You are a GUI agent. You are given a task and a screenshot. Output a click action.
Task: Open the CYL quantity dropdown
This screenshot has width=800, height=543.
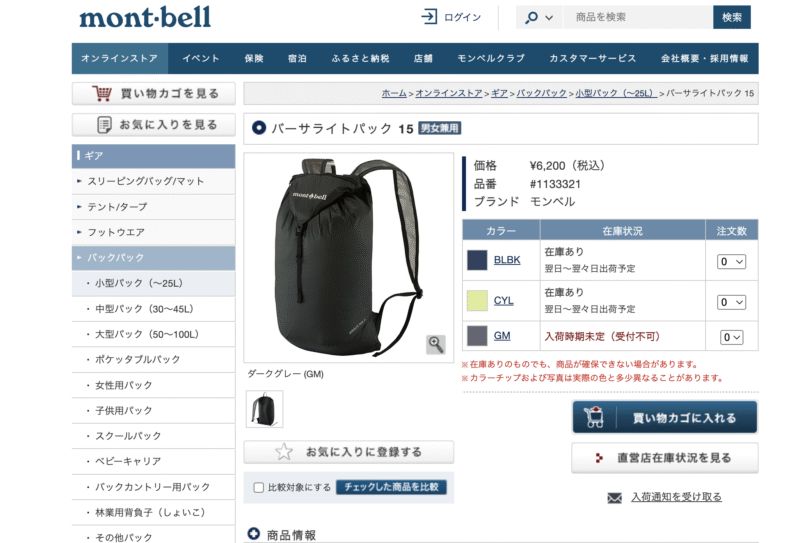tap(732, 302)
